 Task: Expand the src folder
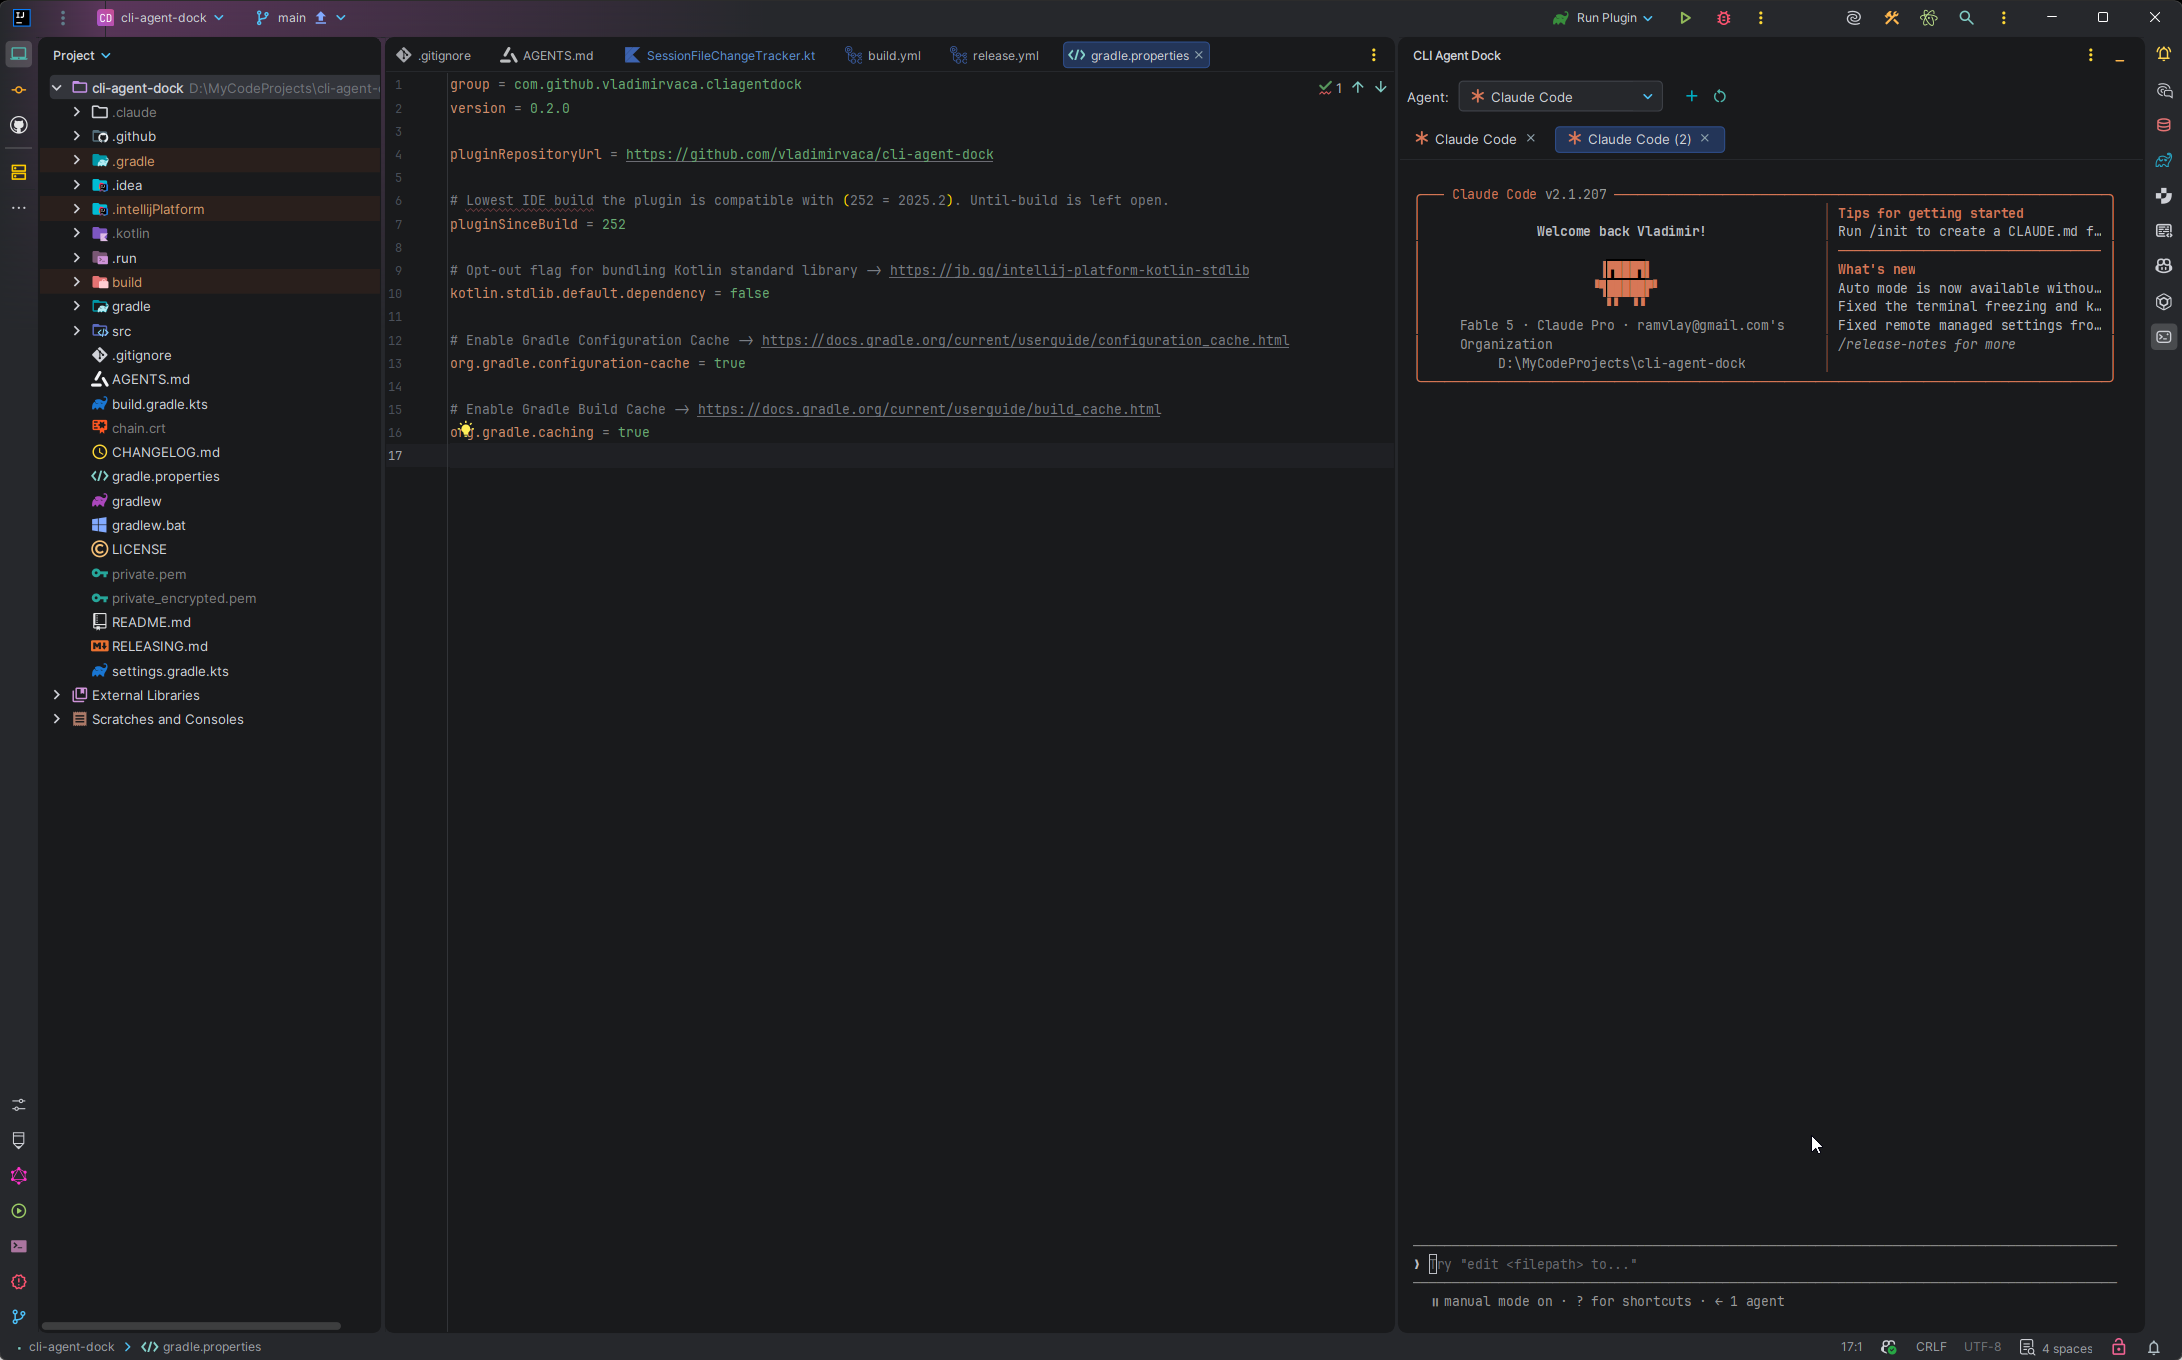[76, 330]
